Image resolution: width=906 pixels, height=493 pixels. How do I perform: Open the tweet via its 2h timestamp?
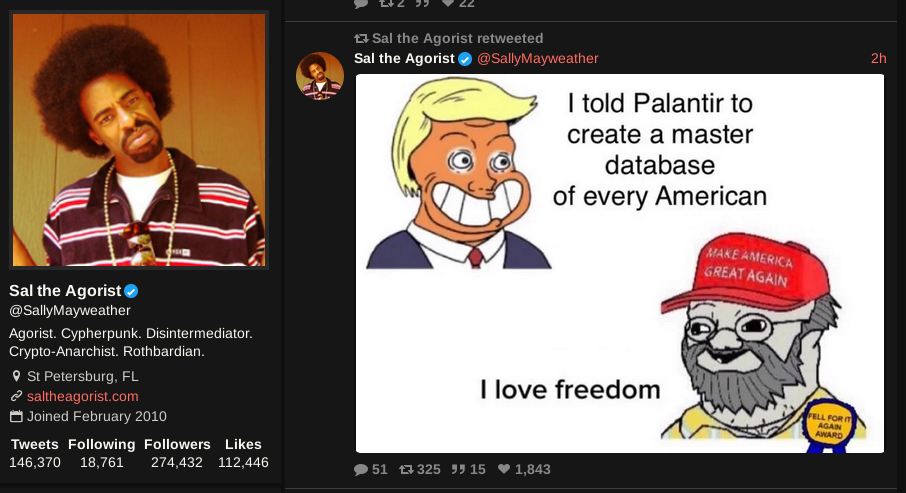coord(878,59)
